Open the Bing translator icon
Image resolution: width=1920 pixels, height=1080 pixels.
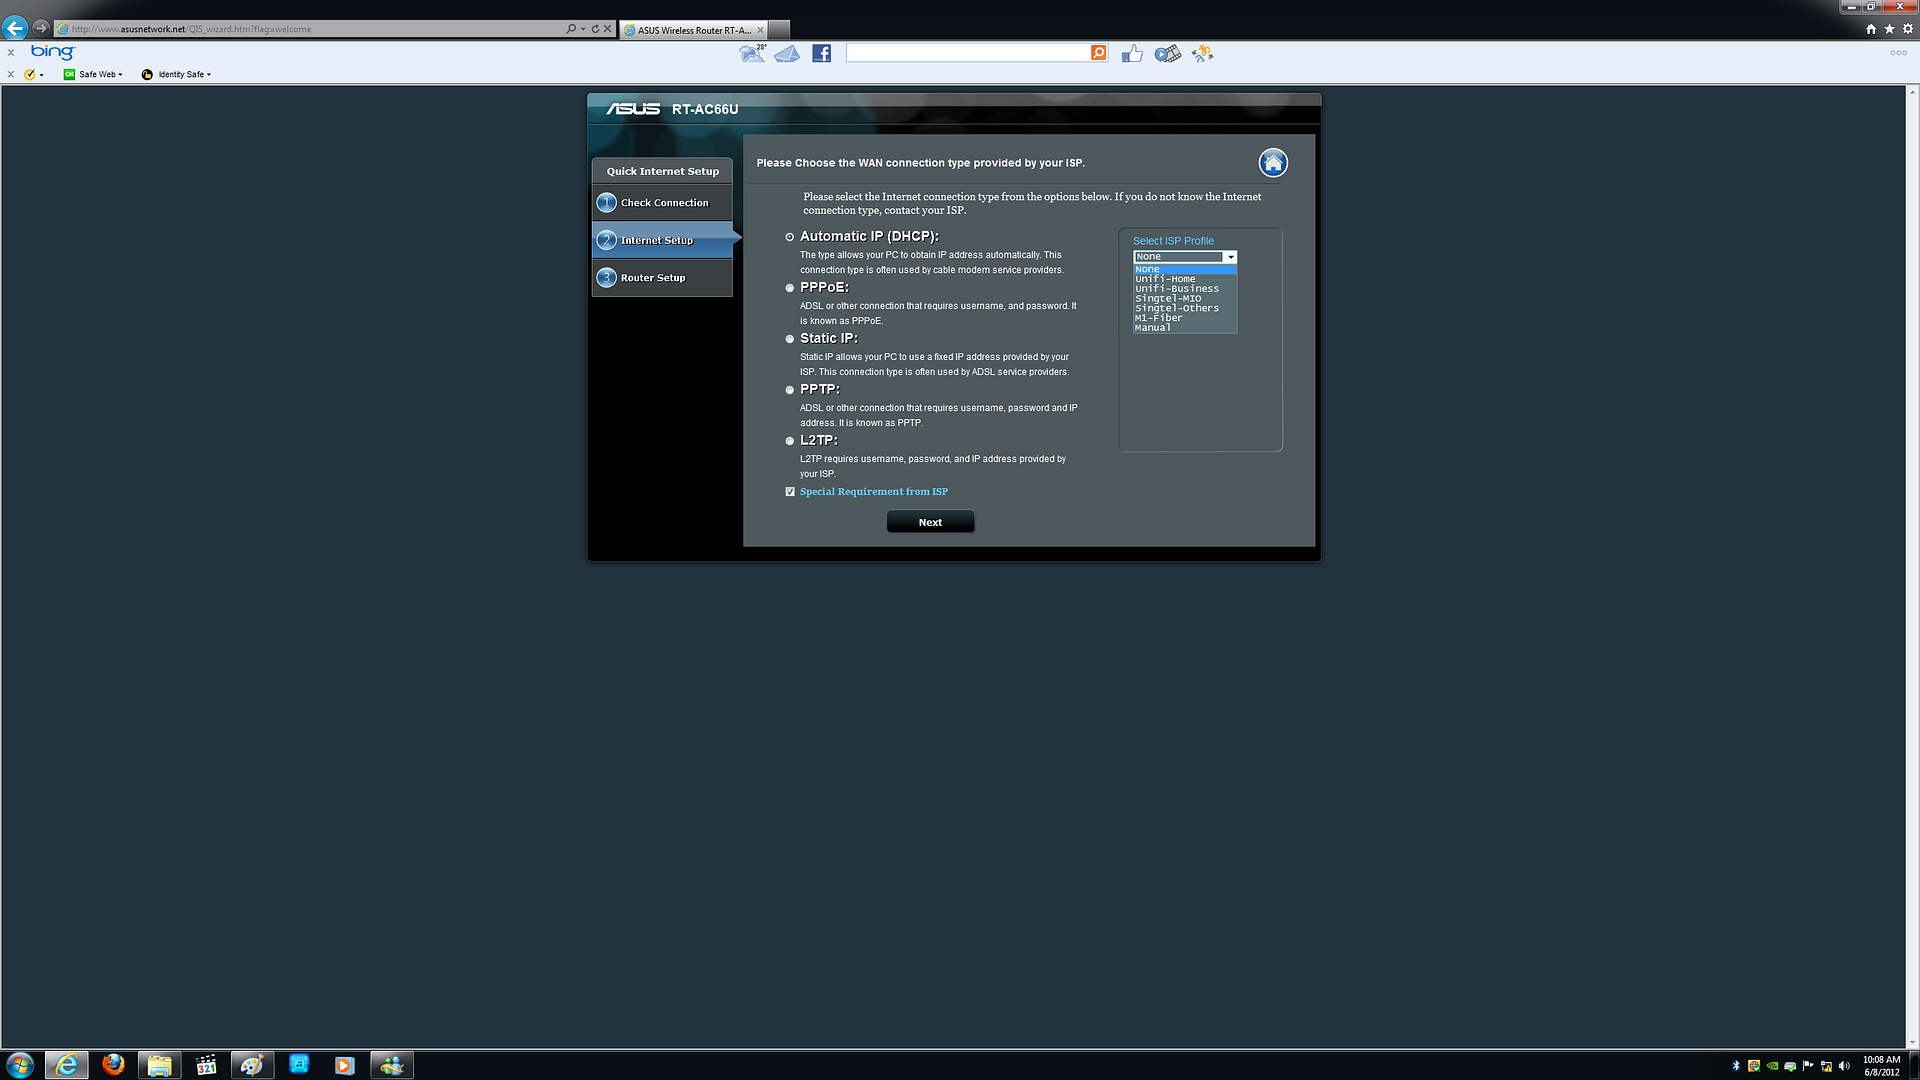[1202, 54]
